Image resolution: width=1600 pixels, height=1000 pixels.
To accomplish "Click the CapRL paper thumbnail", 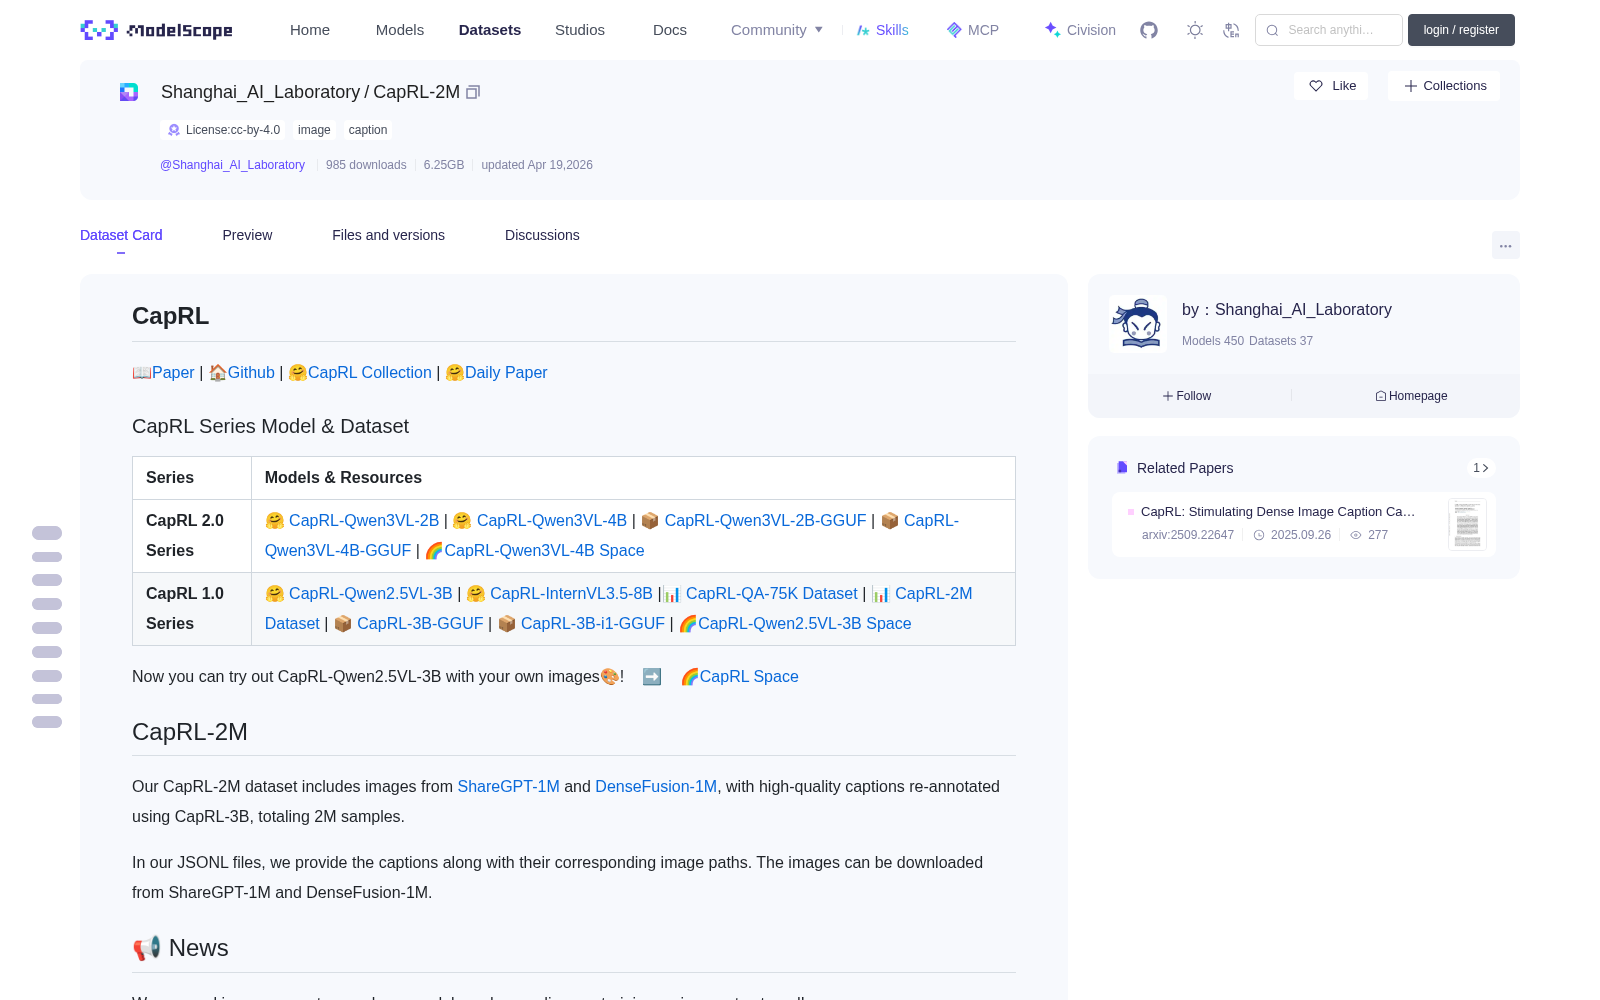I will pos(1467,524).
